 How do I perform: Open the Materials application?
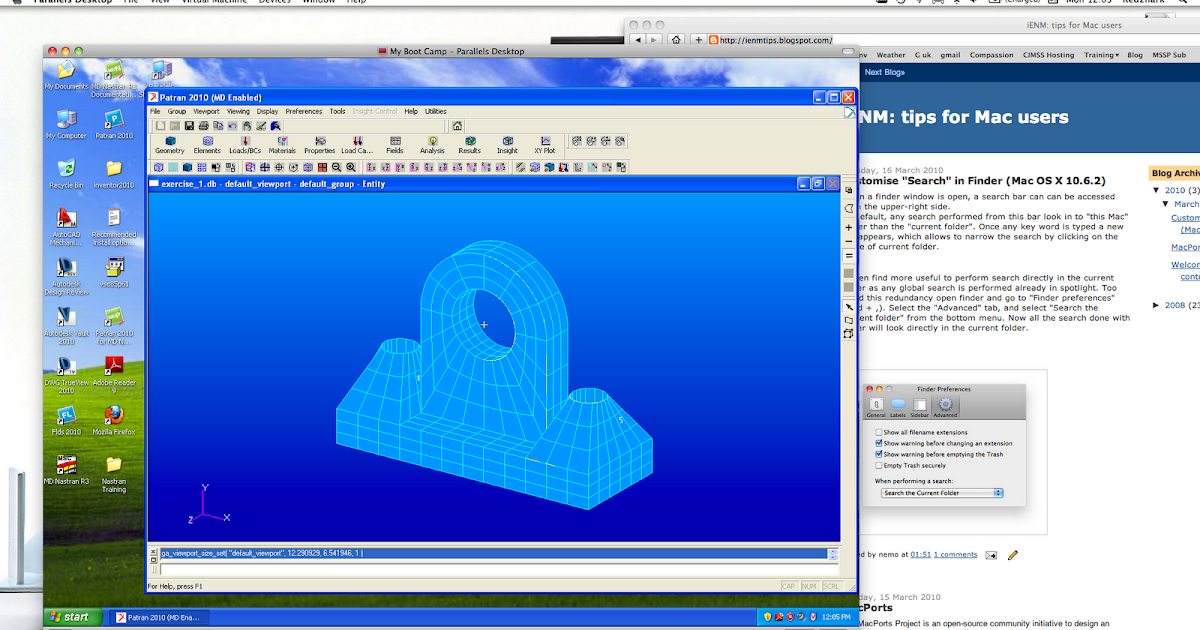[x=282, y=145]
